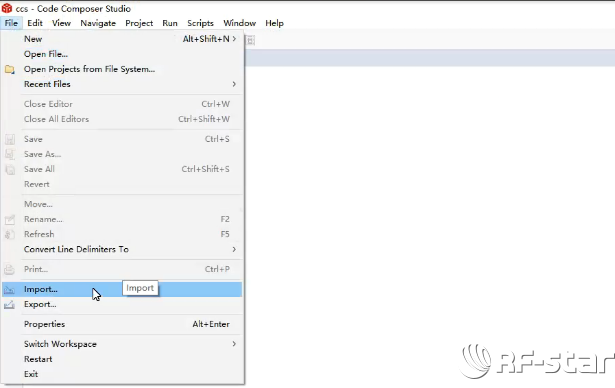Open the Help menu
Viewport: 615px width, 388px height.
click(274, 23)
